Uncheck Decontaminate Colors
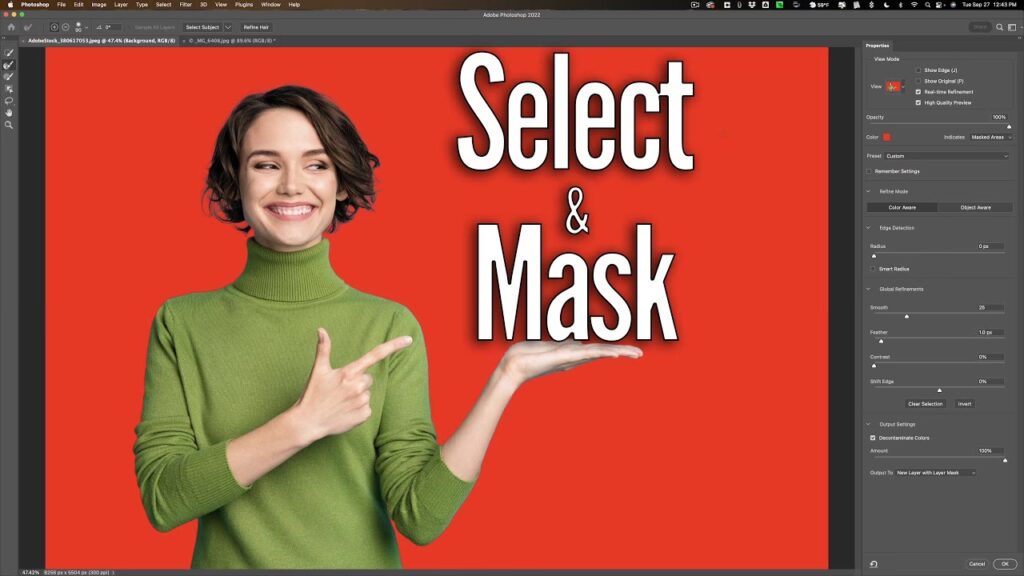Viewport: 1024px width, 576px height. 872,438
